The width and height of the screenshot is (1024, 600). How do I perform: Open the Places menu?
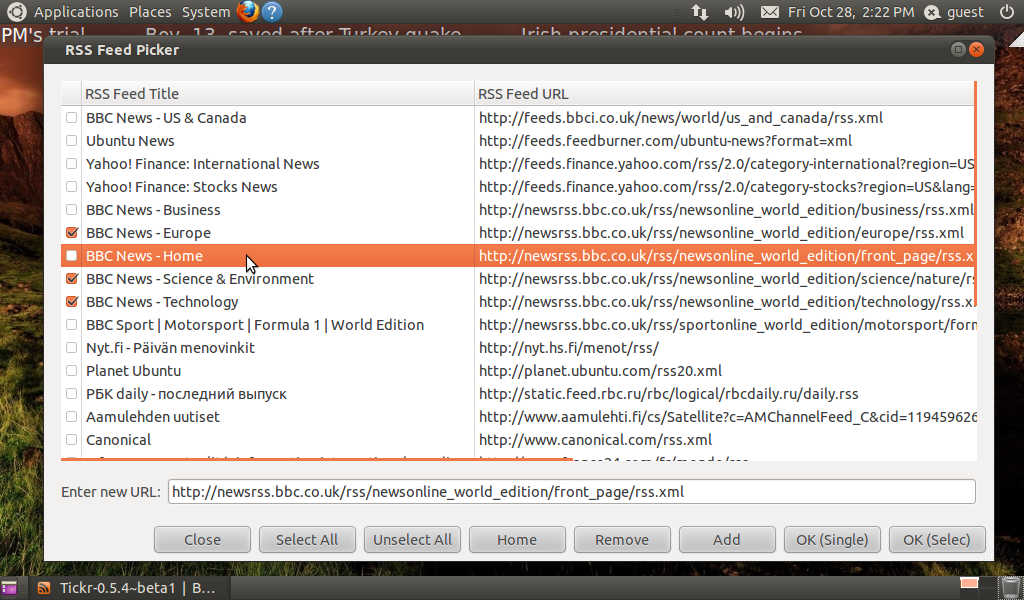(150, 12)
